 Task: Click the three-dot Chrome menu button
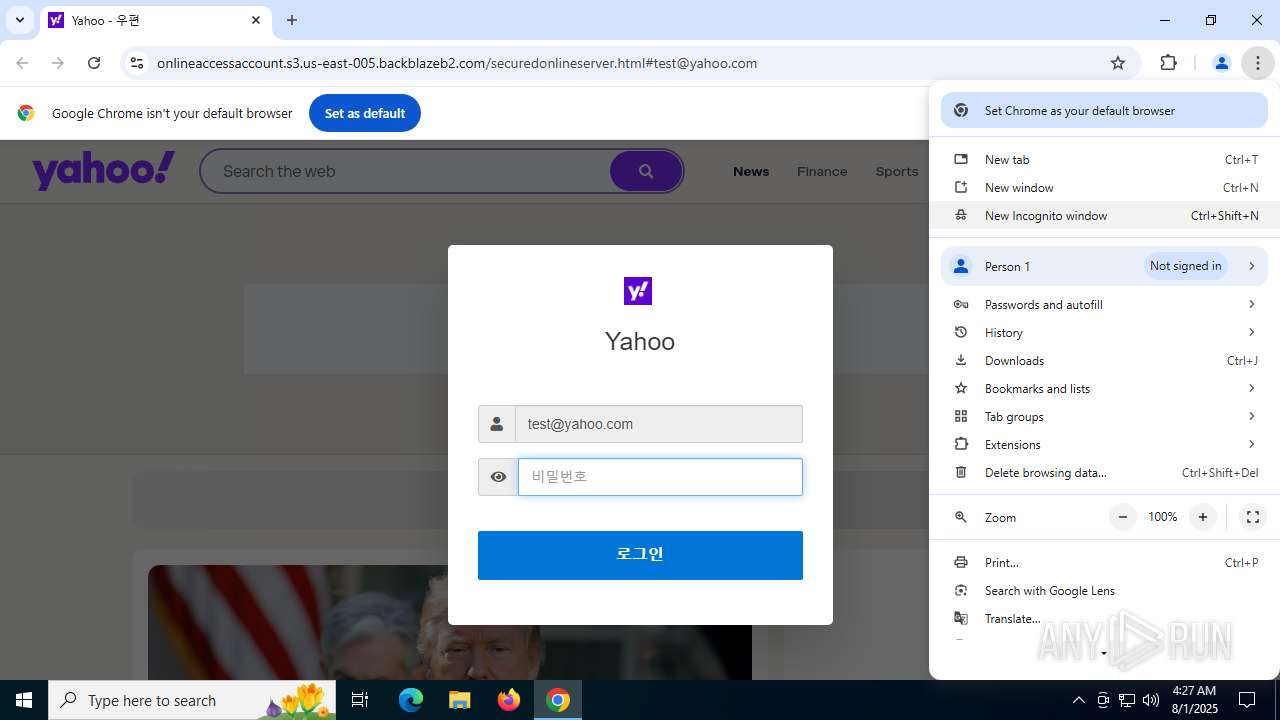[x=1257, y=63]
